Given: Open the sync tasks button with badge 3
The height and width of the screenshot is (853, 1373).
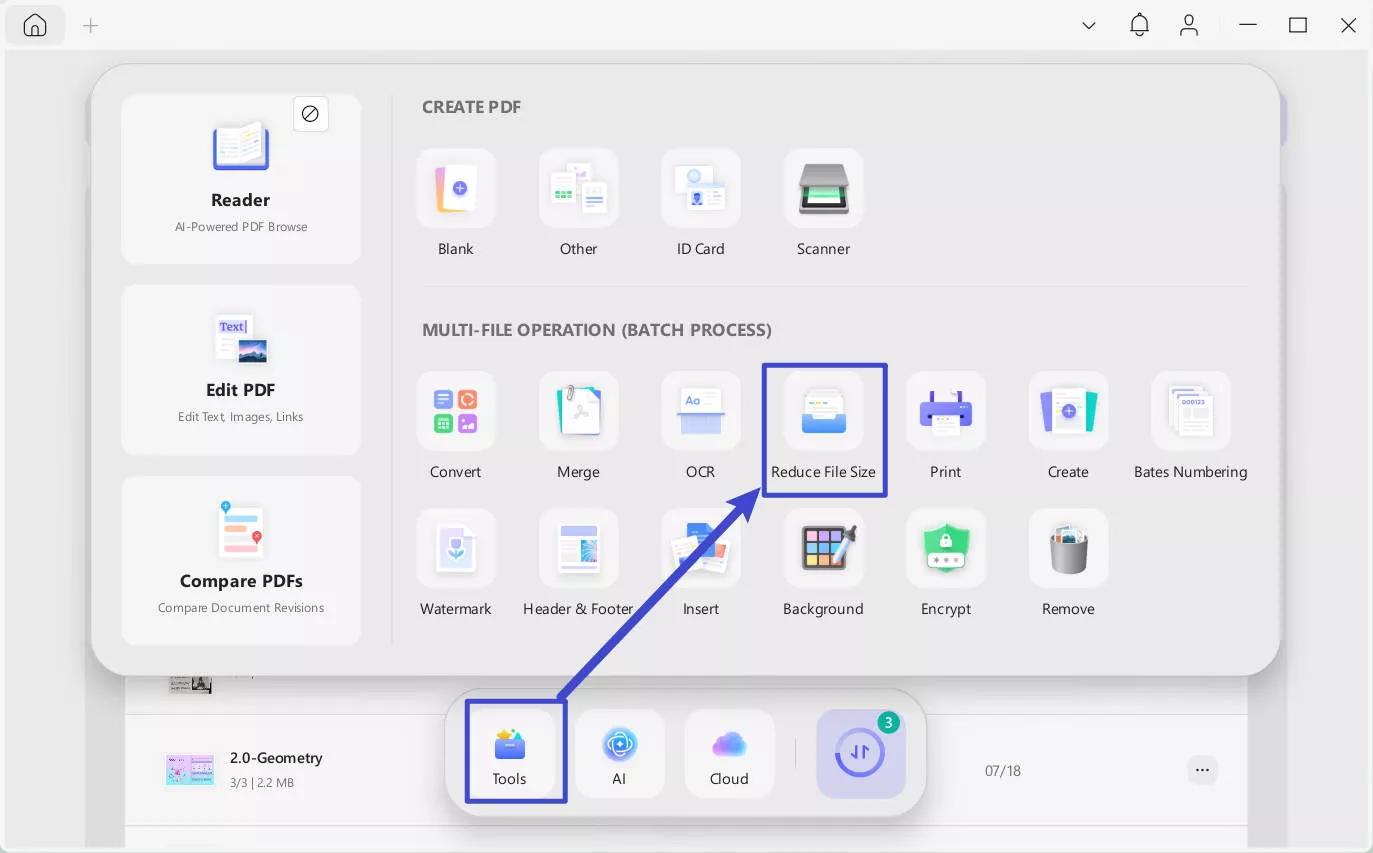Looking at the screenshot, I should pyautogui.click(x=861, y=754).
